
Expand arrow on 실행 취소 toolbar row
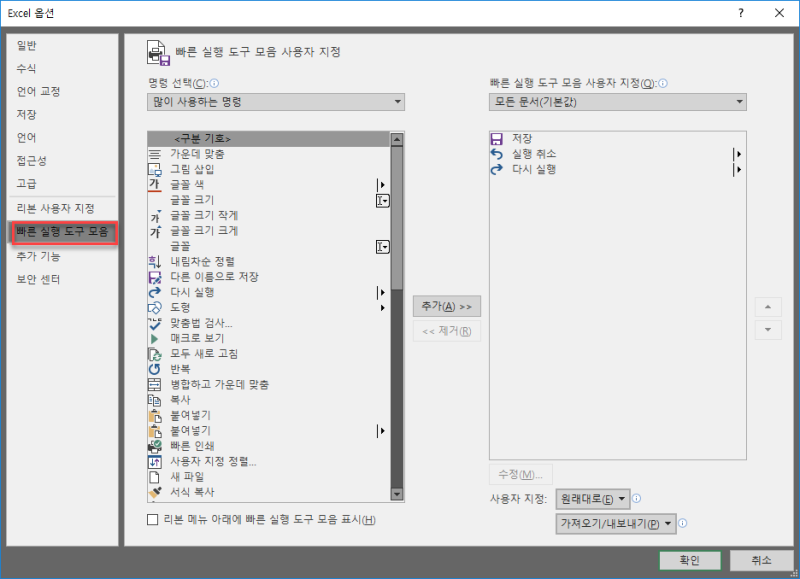pyautogui.click(x=737, y=154)
